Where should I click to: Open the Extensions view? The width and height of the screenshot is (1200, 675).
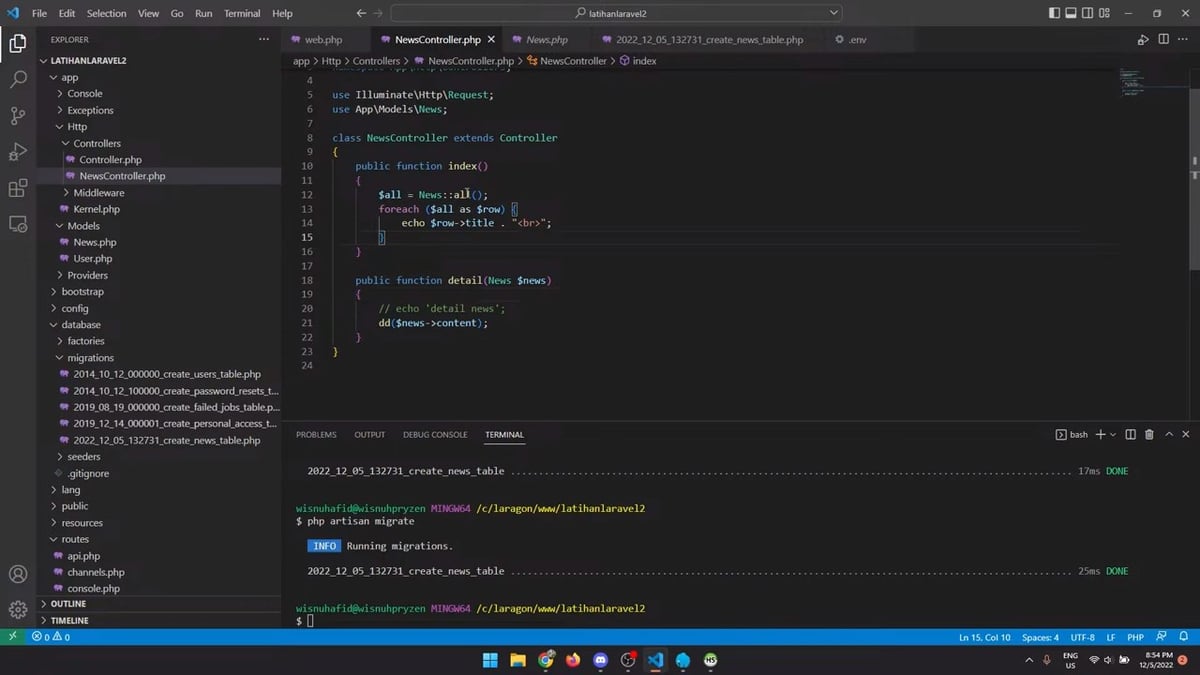[x=18, y=188]
